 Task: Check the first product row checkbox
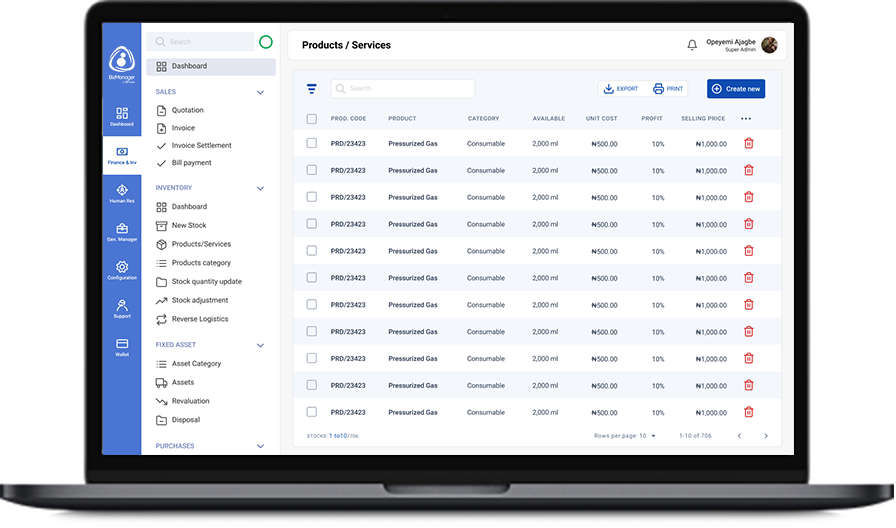tap(312, 144)
